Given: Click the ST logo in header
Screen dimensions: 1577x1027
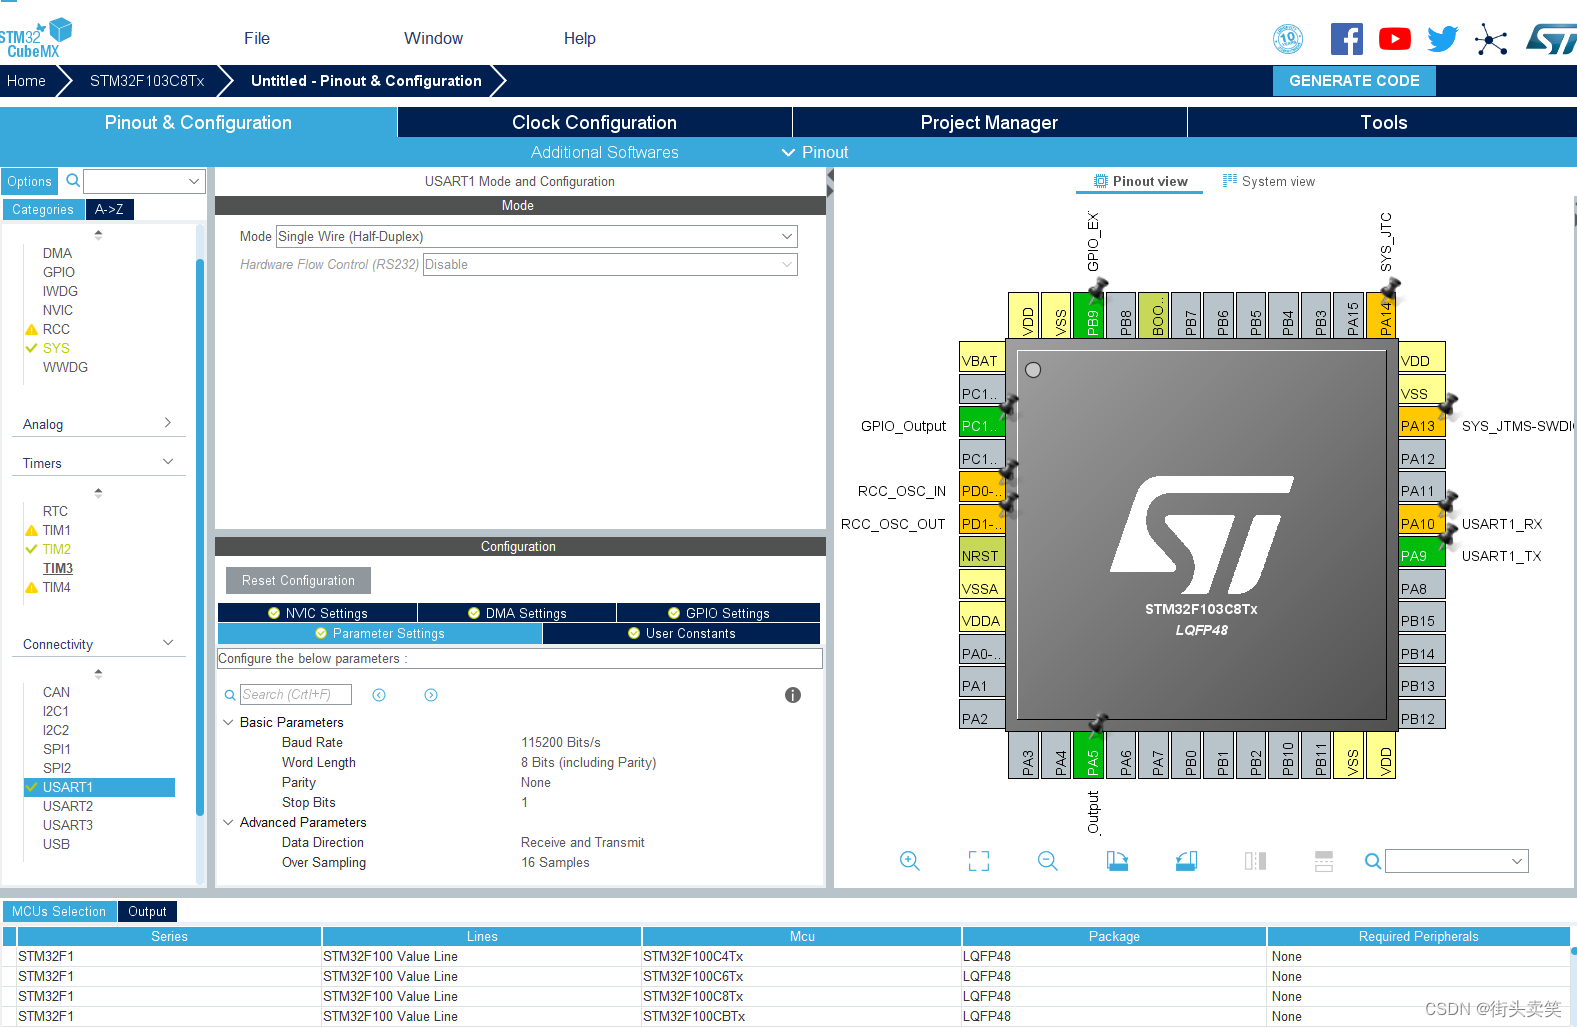Looking at the screenshot, I should pos(1551,39).
